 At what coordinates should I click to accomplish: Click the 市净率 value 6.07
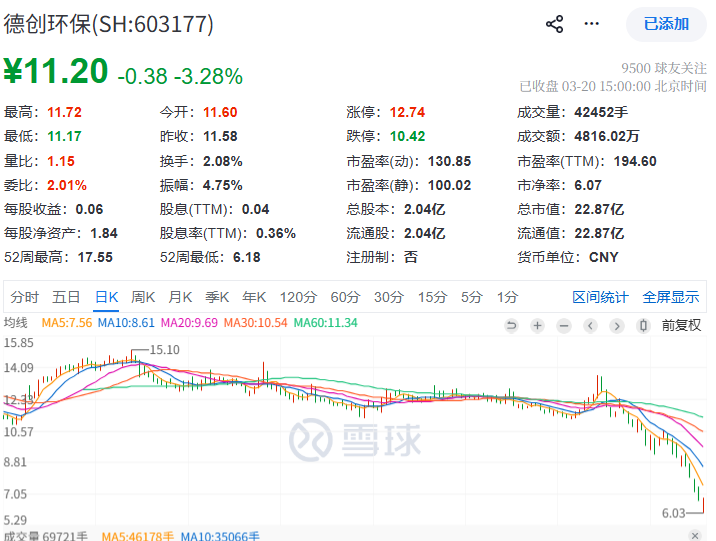pos(588,185)
